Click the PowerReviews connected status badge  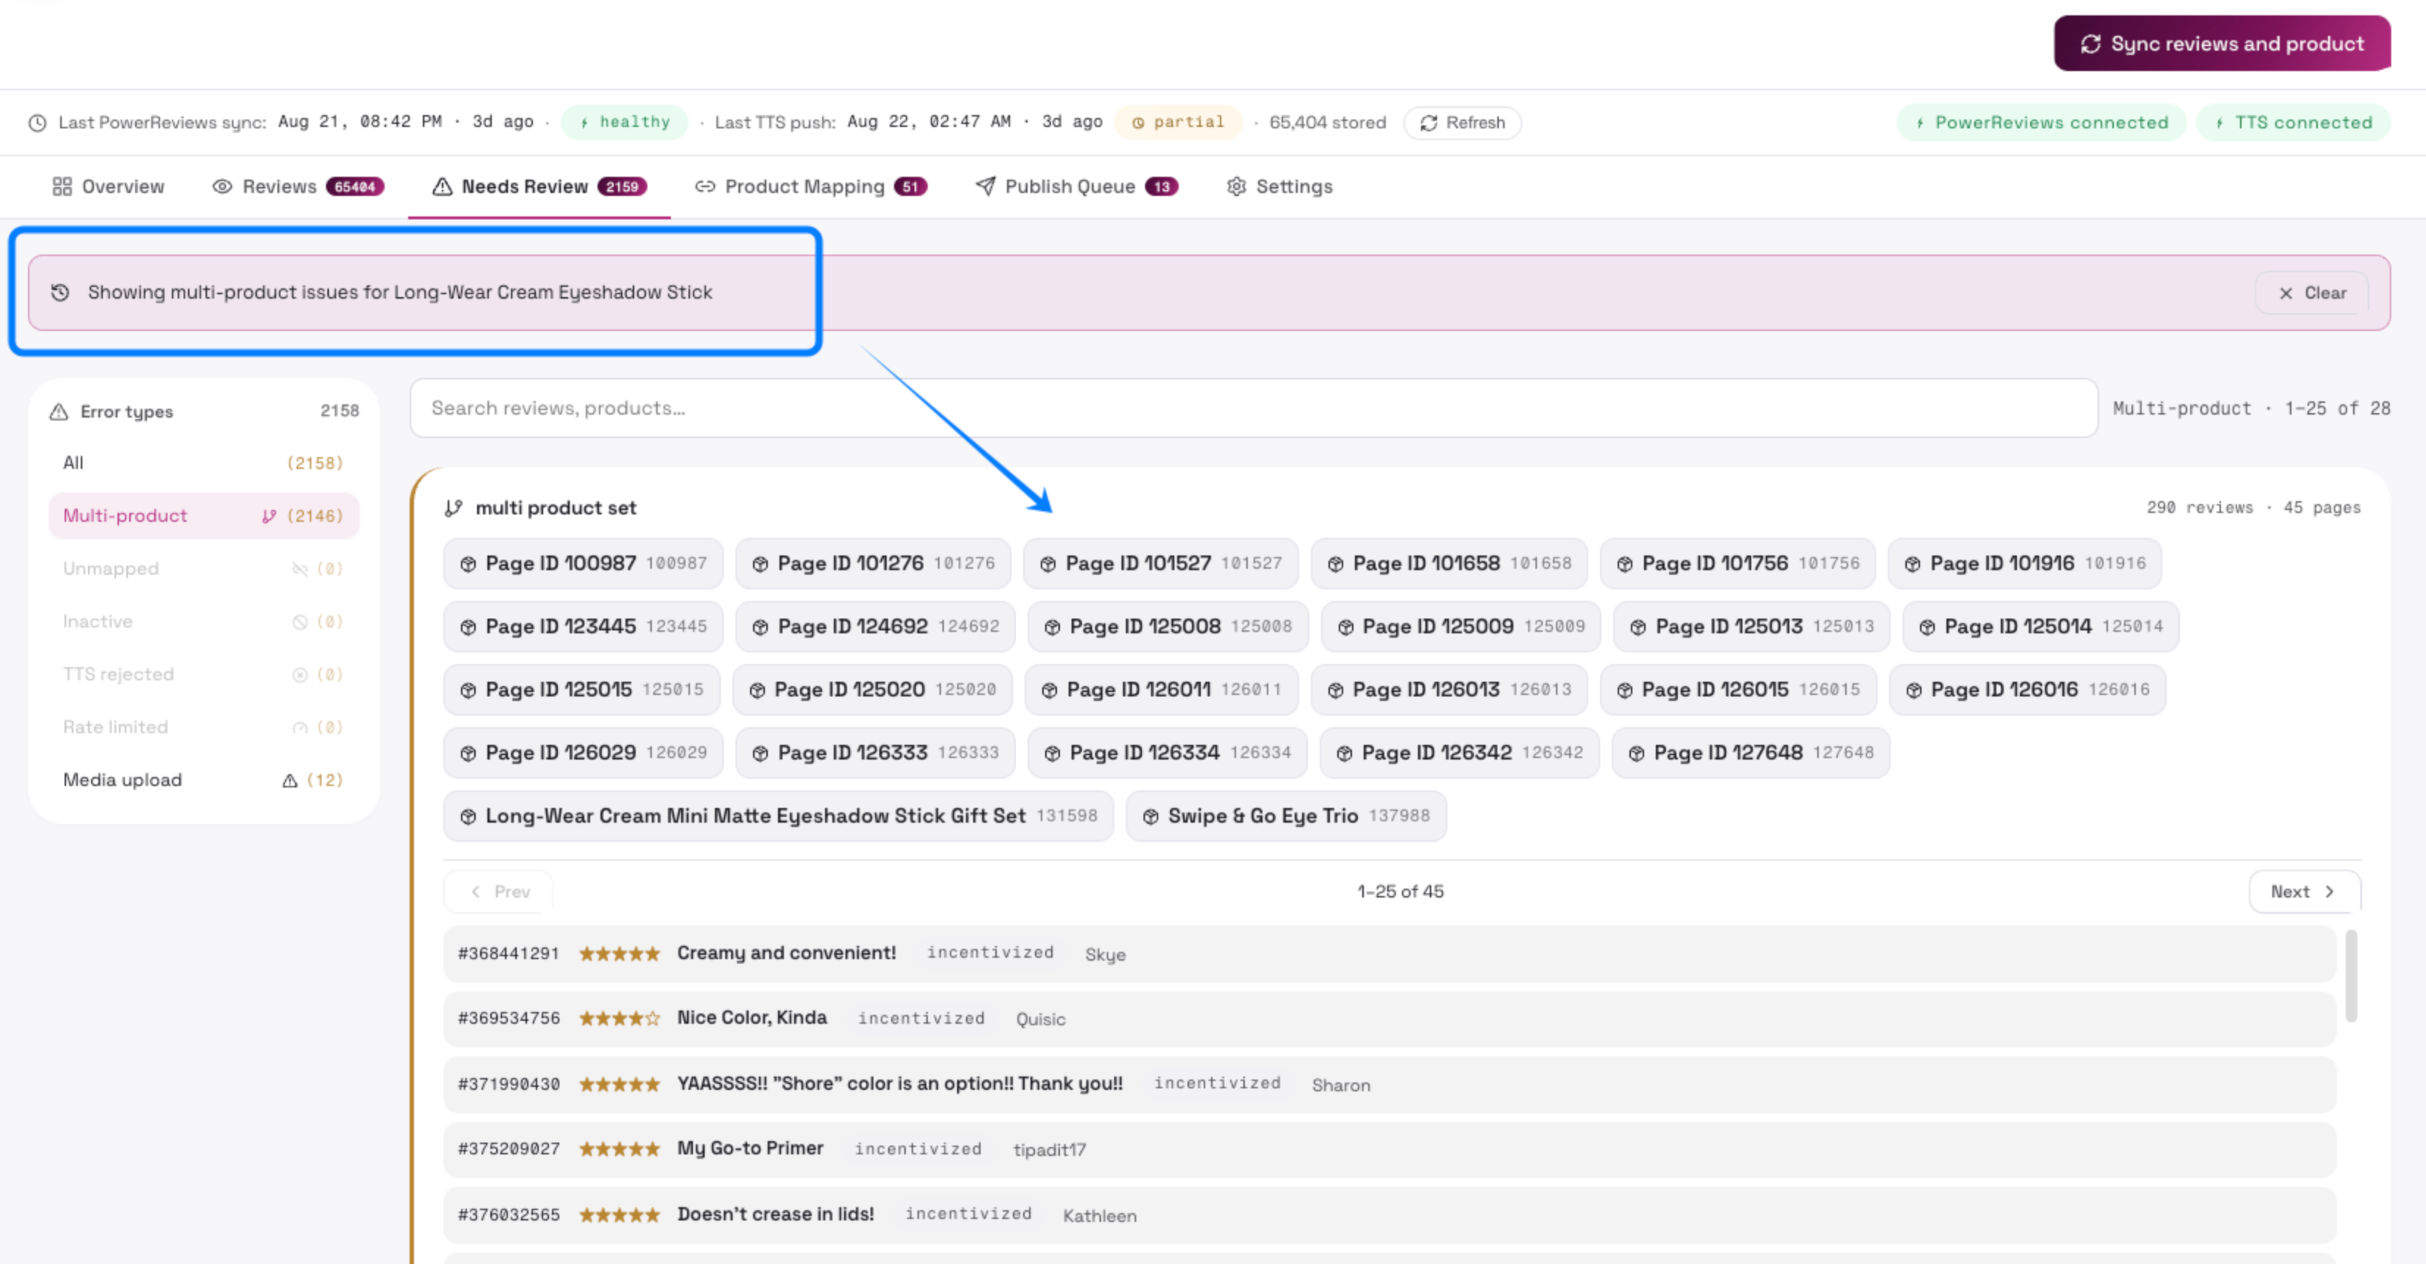(x=2041, y=122)
